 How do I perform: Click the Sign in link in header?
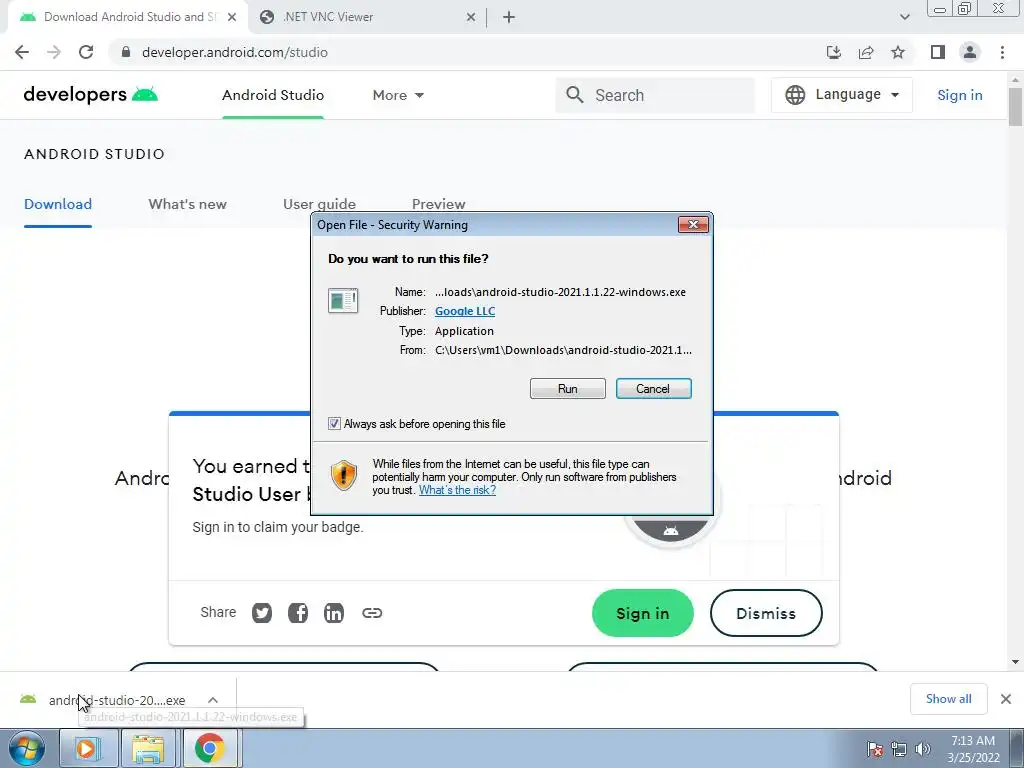959,95
